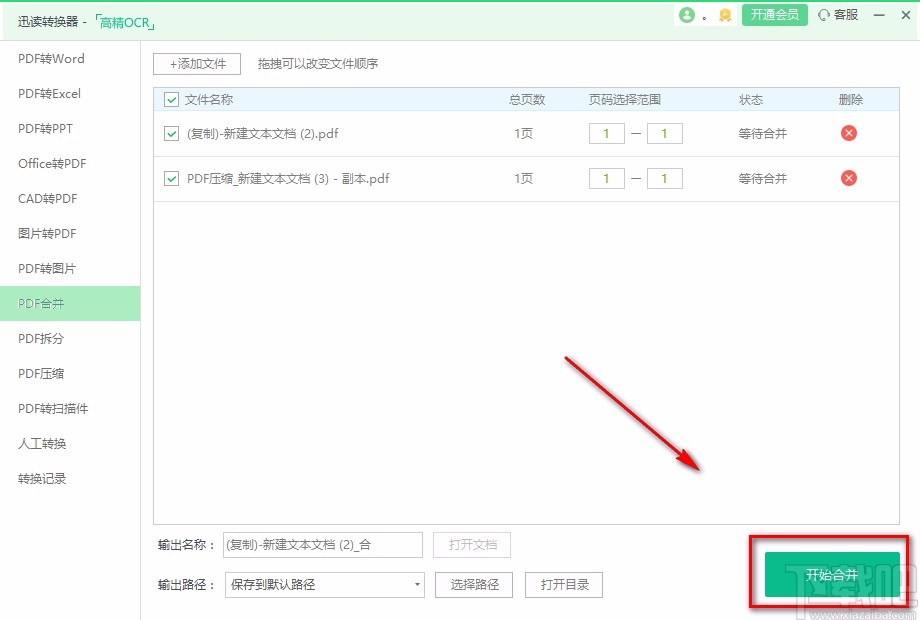Uncheck PDF压缩_新建文本文档 (3) - 副本.pdf
This screenshot has width=920, height=620.
click(x=170, y=178)
